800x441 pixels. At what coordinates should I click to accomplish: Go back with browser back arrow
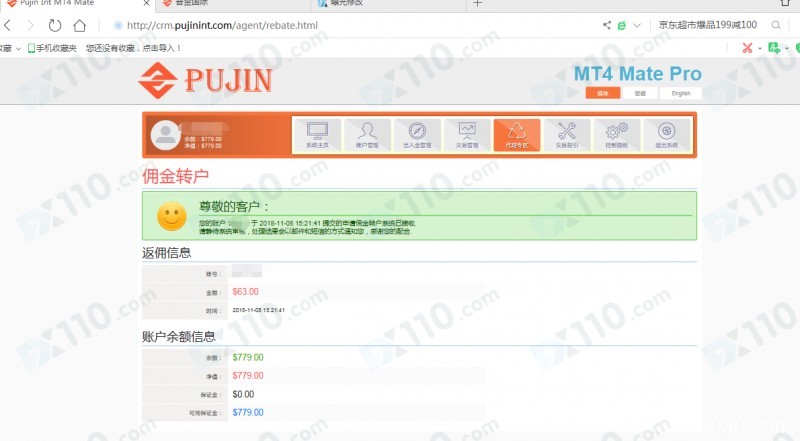tap(8, 25)
